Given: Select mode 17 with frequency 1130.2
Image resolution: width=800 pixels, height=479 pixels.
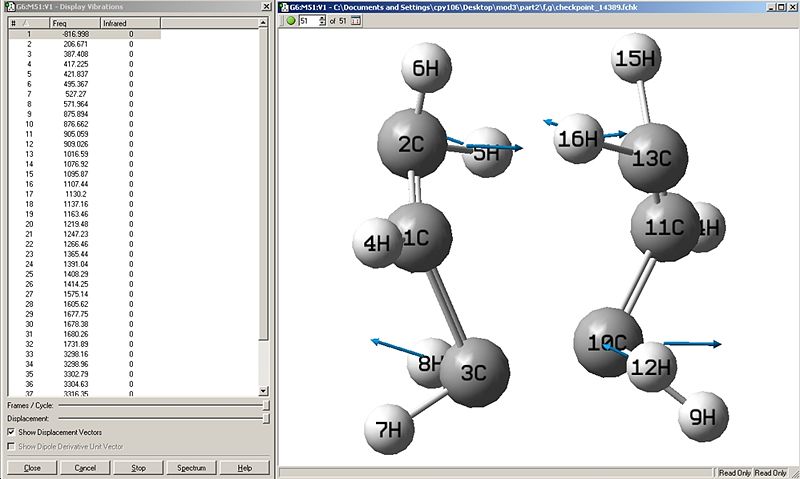Looking at the screenshot, I should tap(85, 194).
